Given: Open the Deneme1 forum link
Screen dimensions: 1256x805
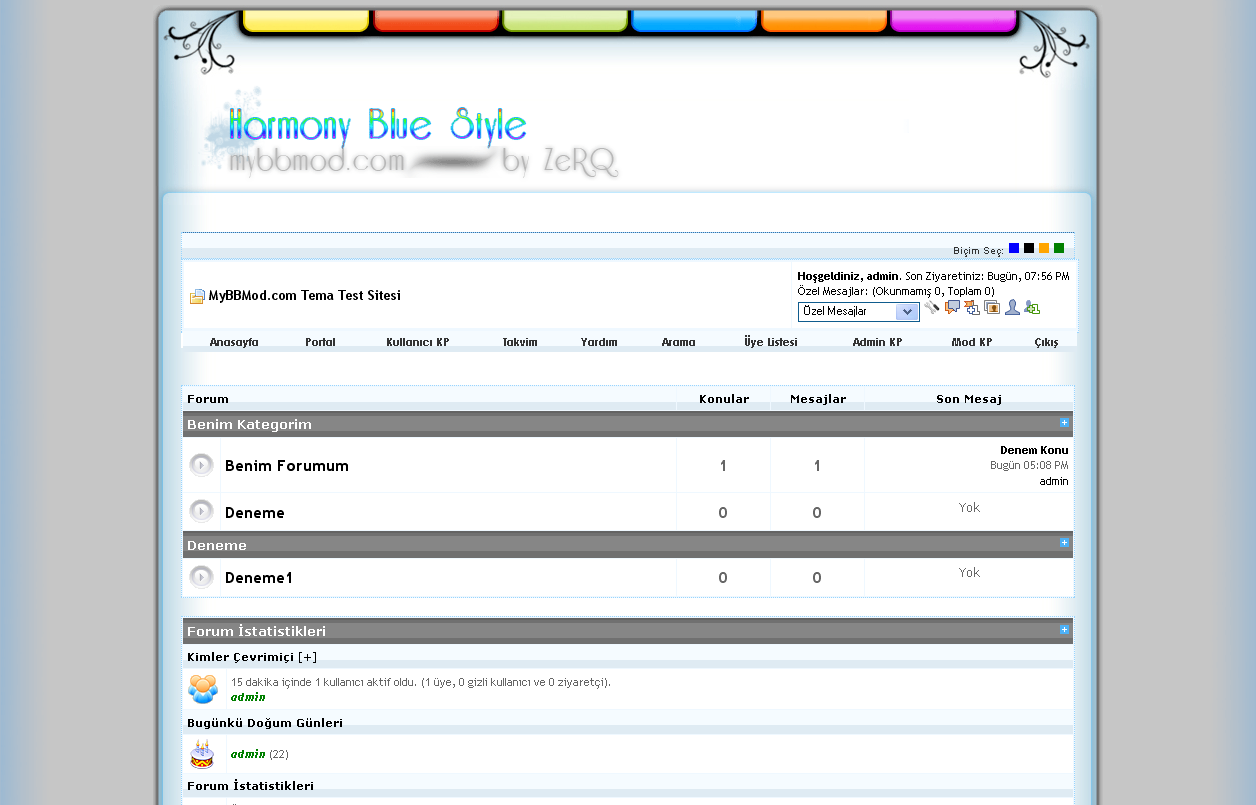Looking at the screenshot, I should click(x=258, y=578).
